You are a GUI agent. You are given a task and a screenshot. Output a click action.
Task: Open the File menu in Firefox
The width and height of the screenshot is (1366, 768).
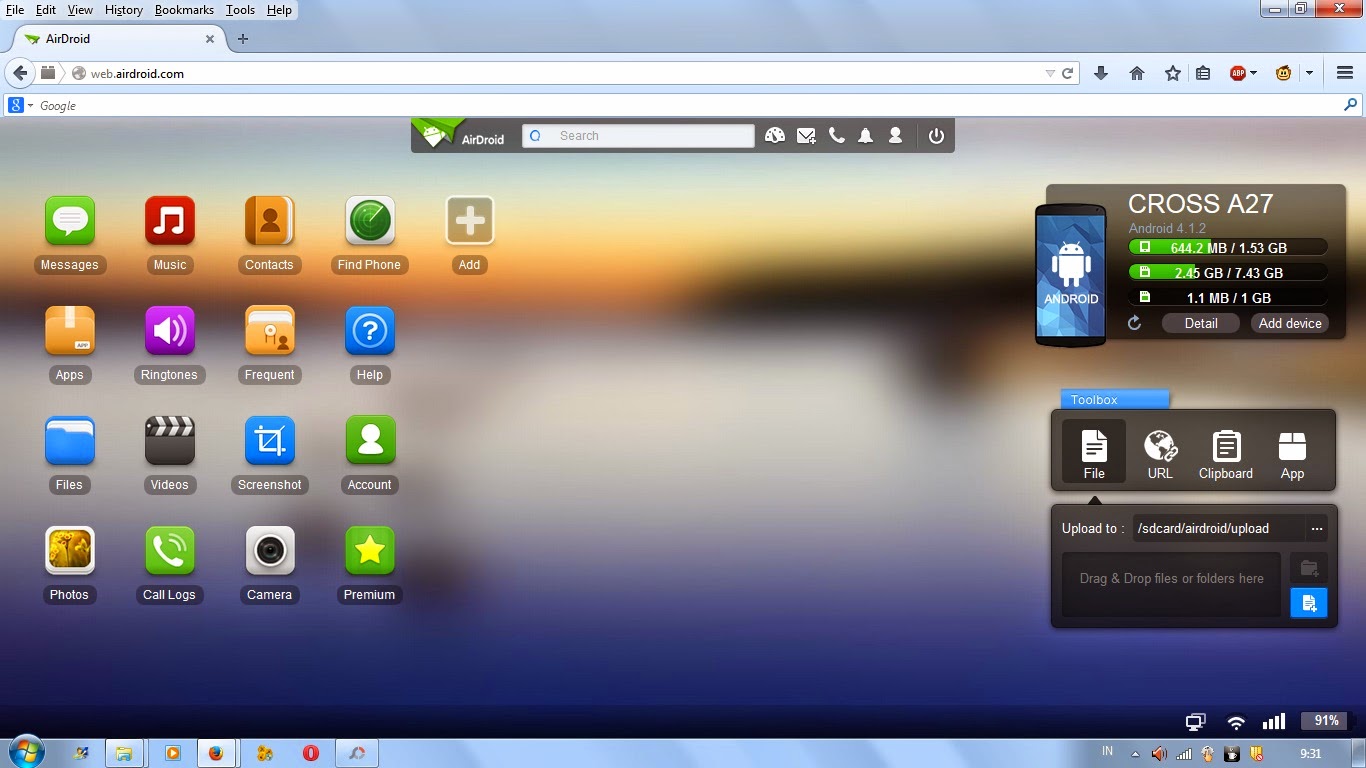(x=15, y=10)
